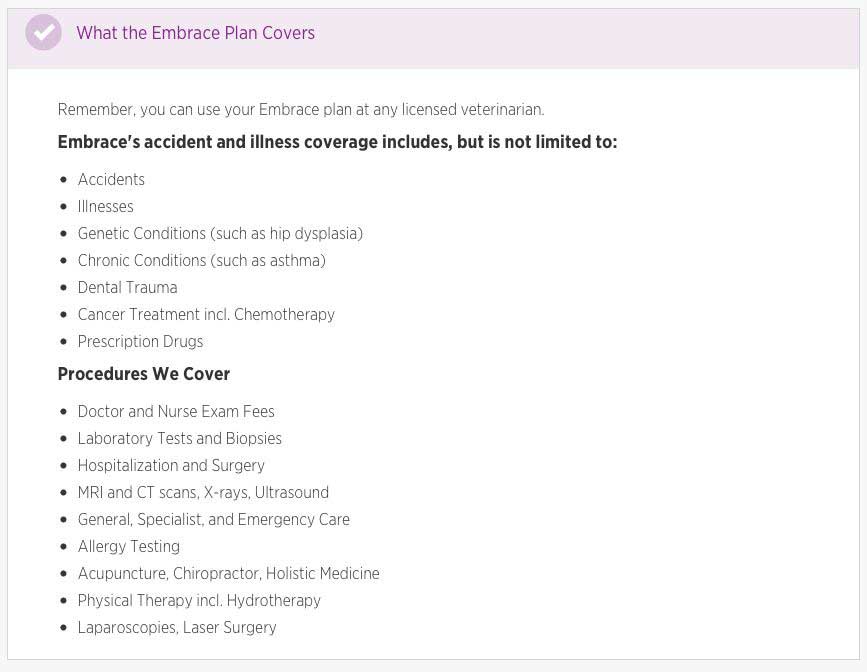The height and width of the screenshot is (672, 867).
Task: Click the 'Allergy Testing' item
Action: [128, 546]
